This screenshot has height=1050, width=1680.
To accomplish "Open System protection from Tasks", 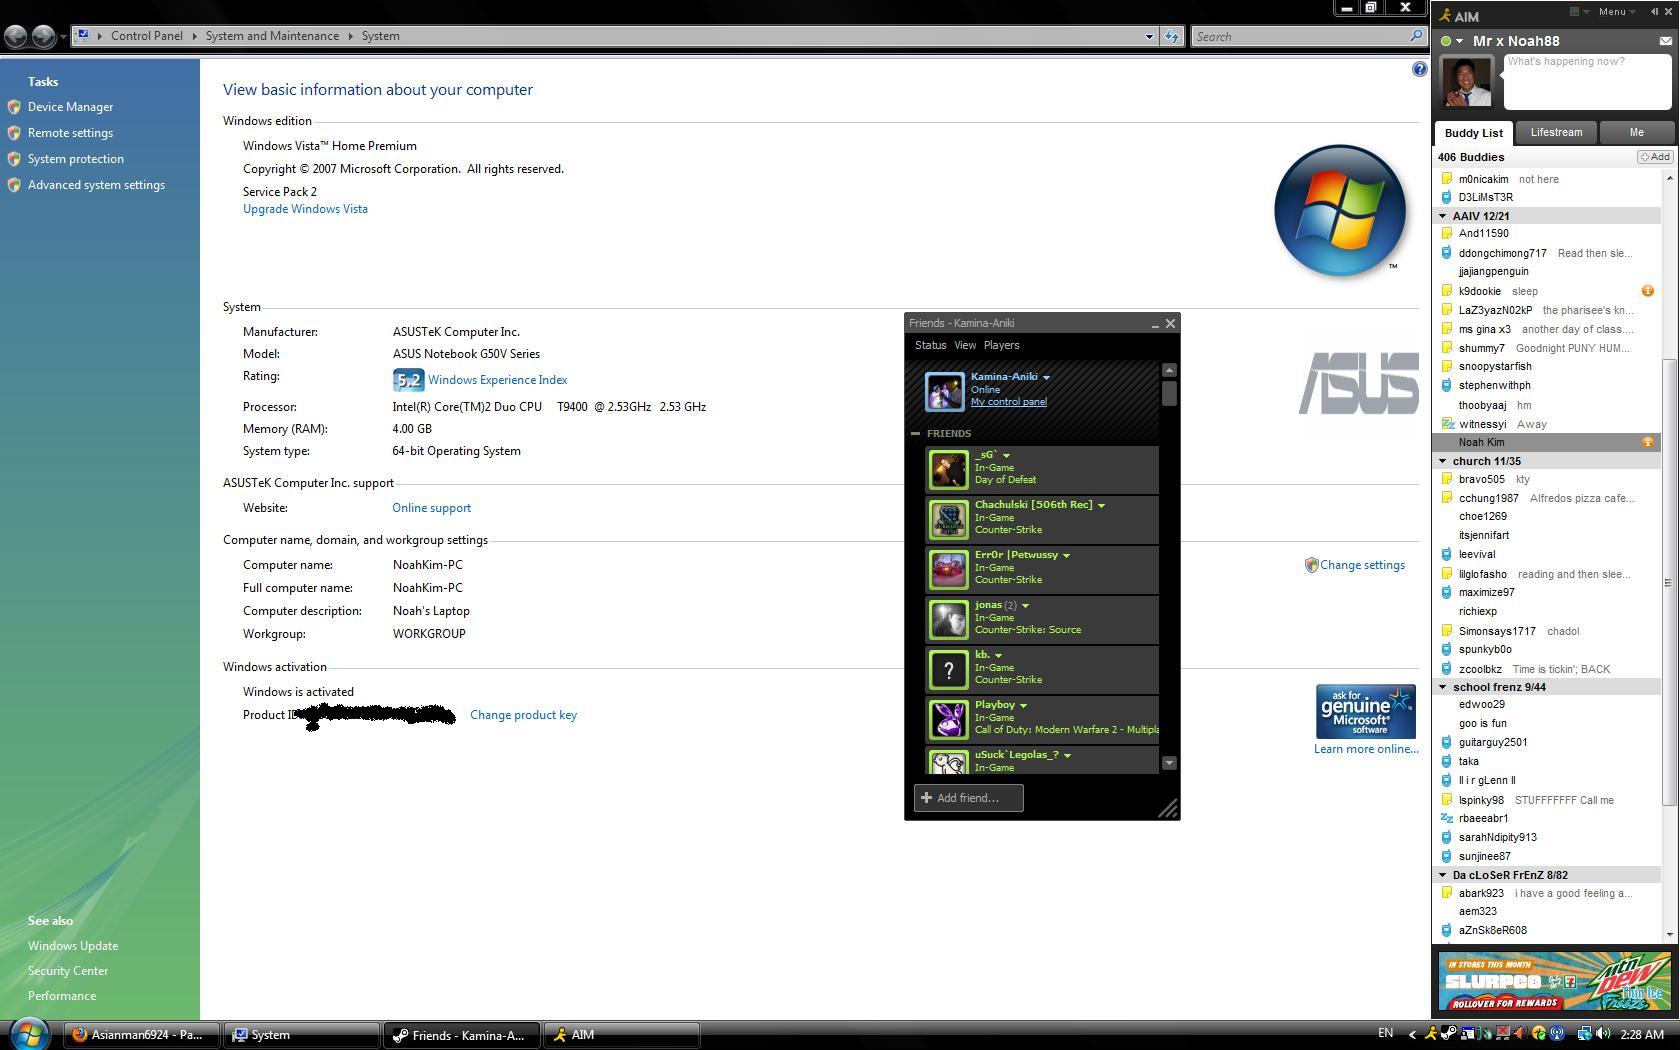I will [76, 159].
